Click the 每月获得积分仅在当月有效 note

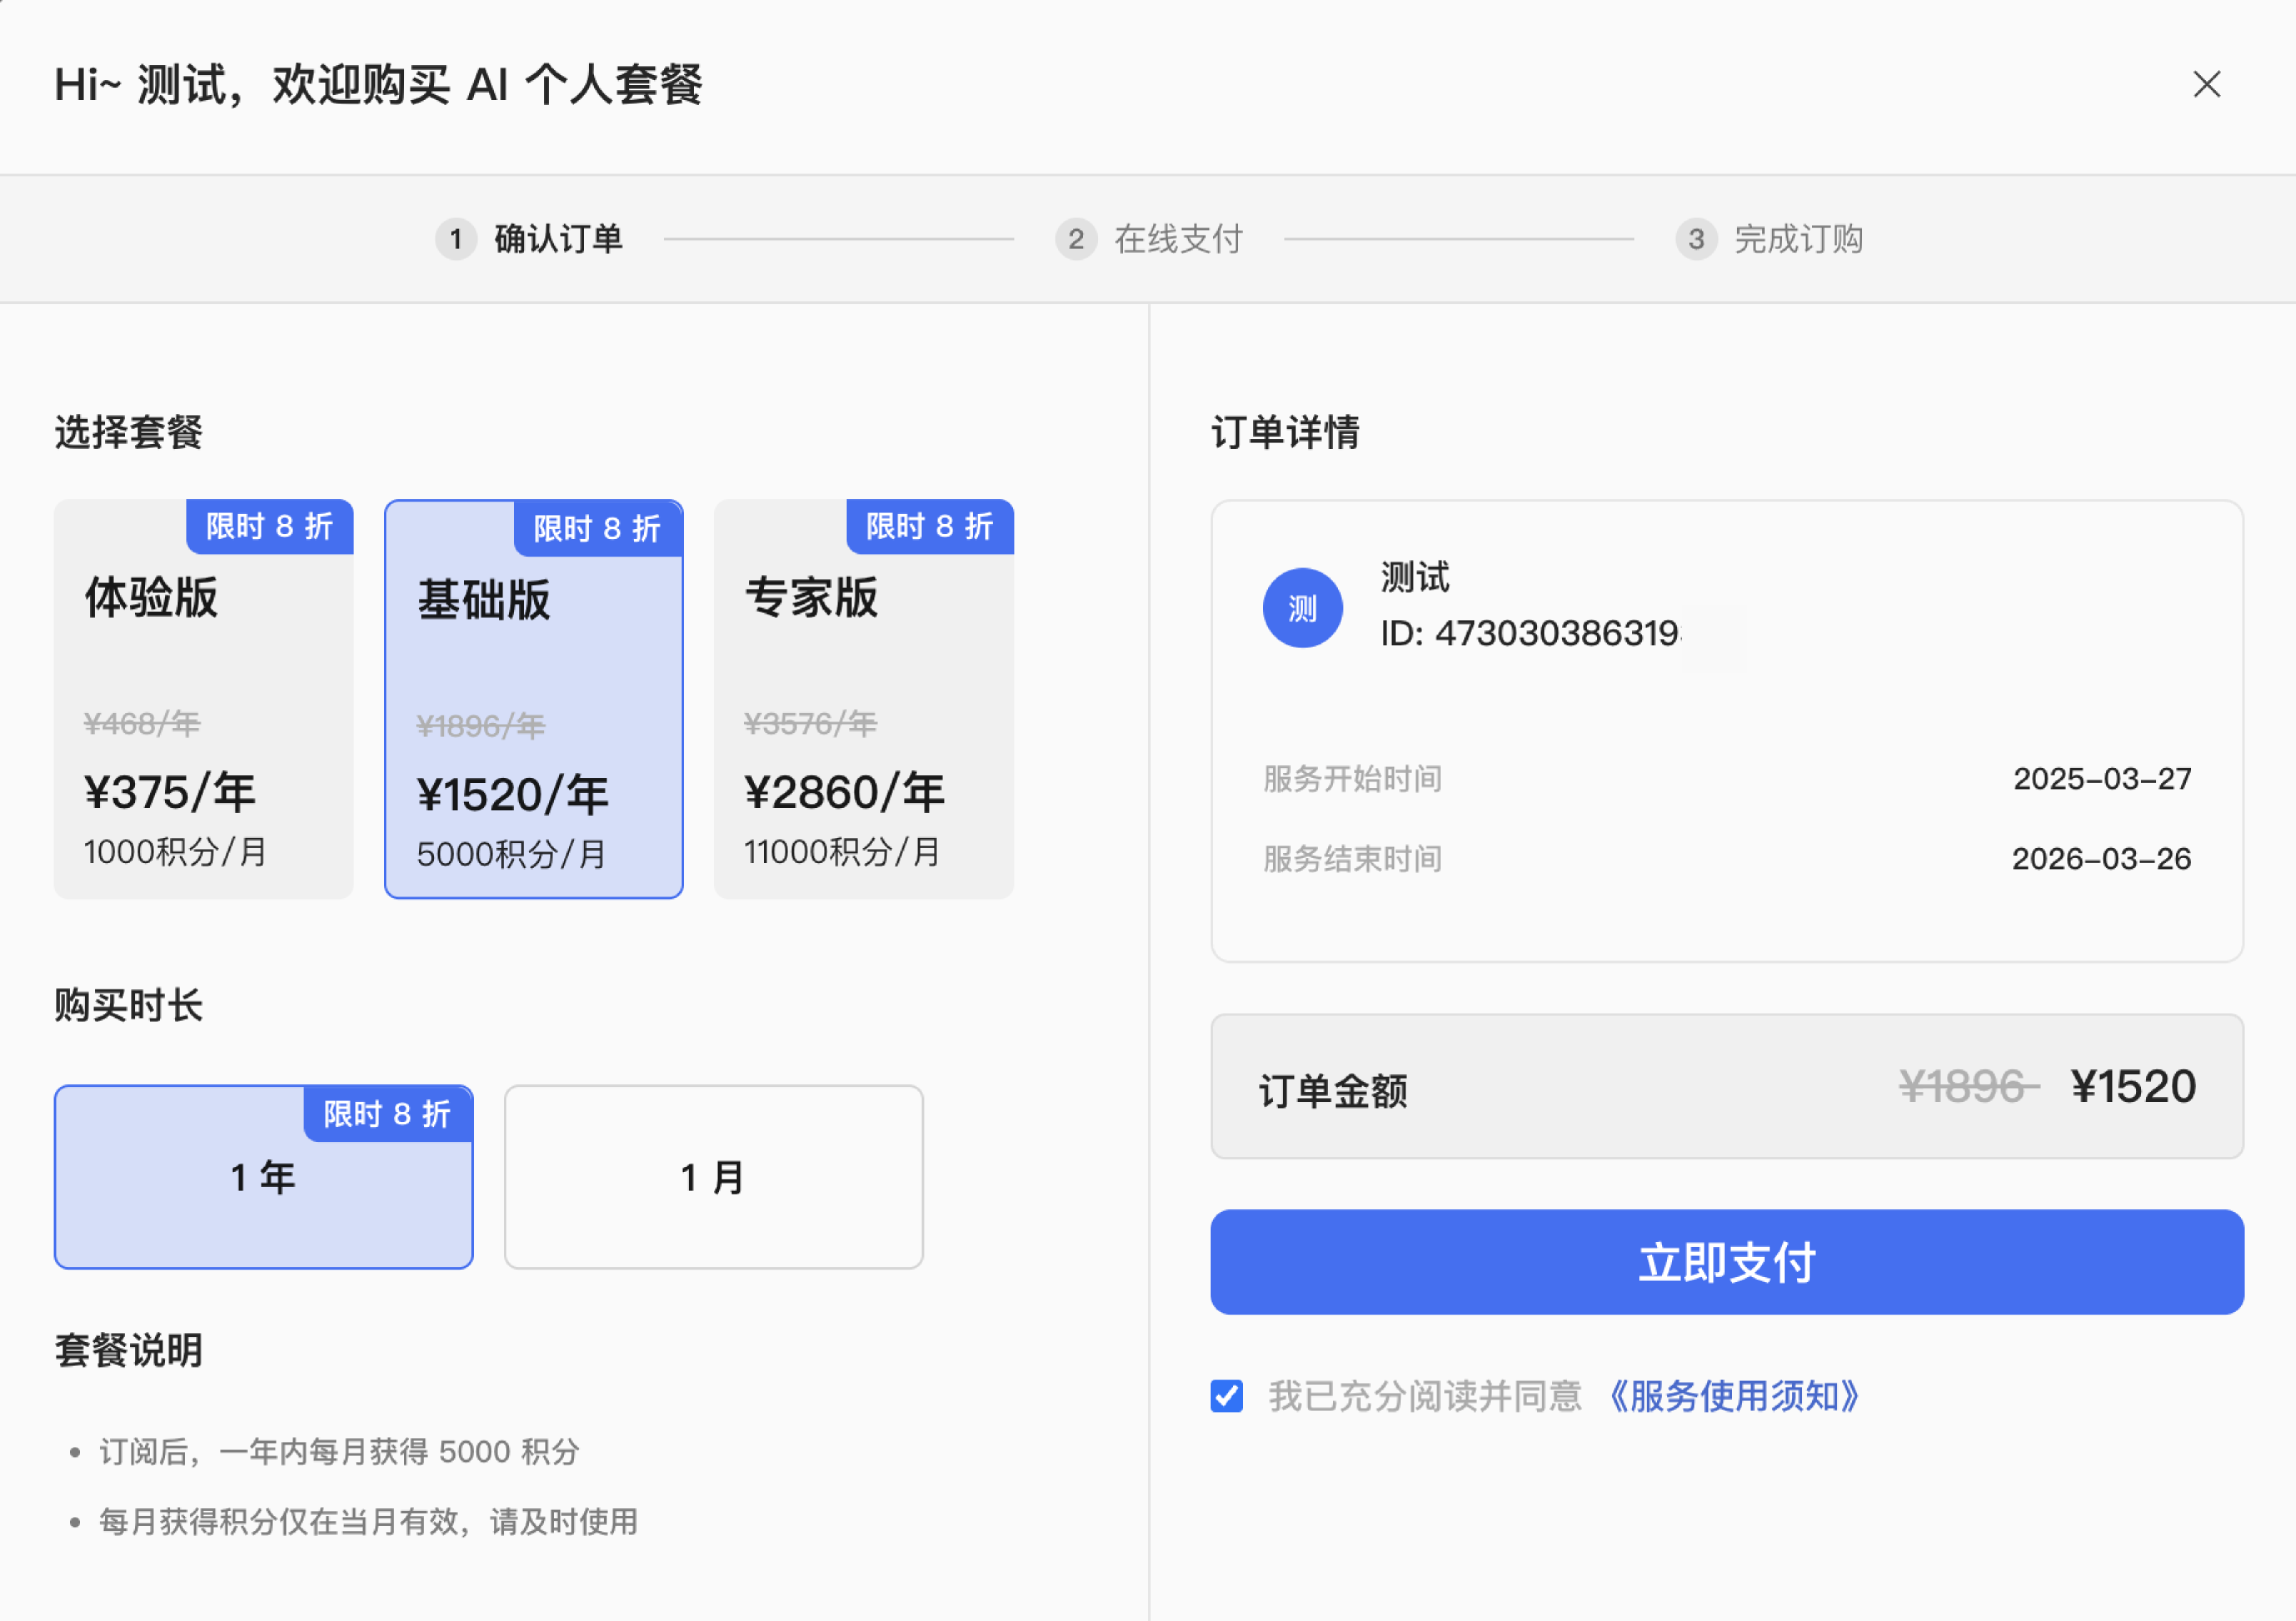[368, 1522]
